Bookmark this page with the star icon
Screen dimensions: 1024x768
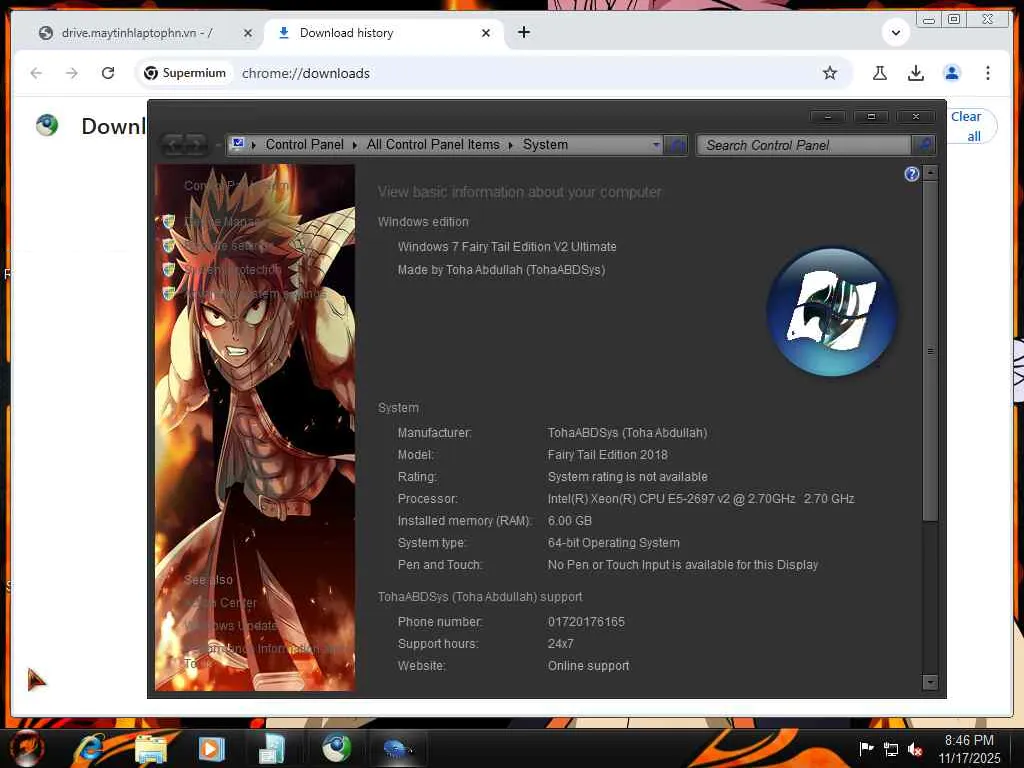pyautogui.click(x=830, y=73)
